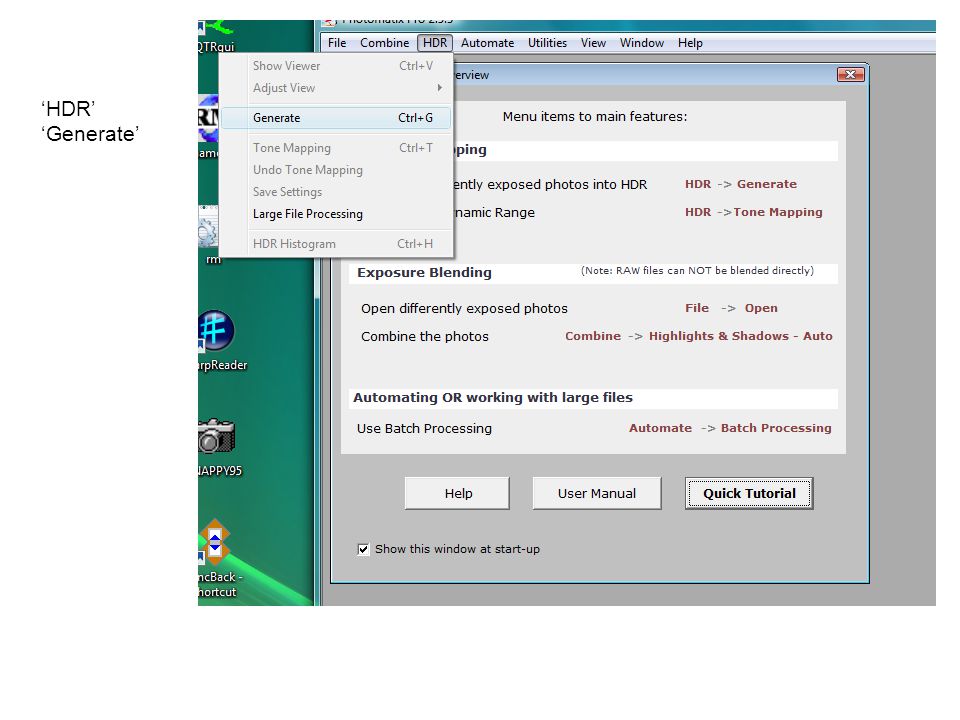This screenshot has width=960, height=720.
Task: Select the camera SNAPPY95 desktop icon
Action: (216, 436)
